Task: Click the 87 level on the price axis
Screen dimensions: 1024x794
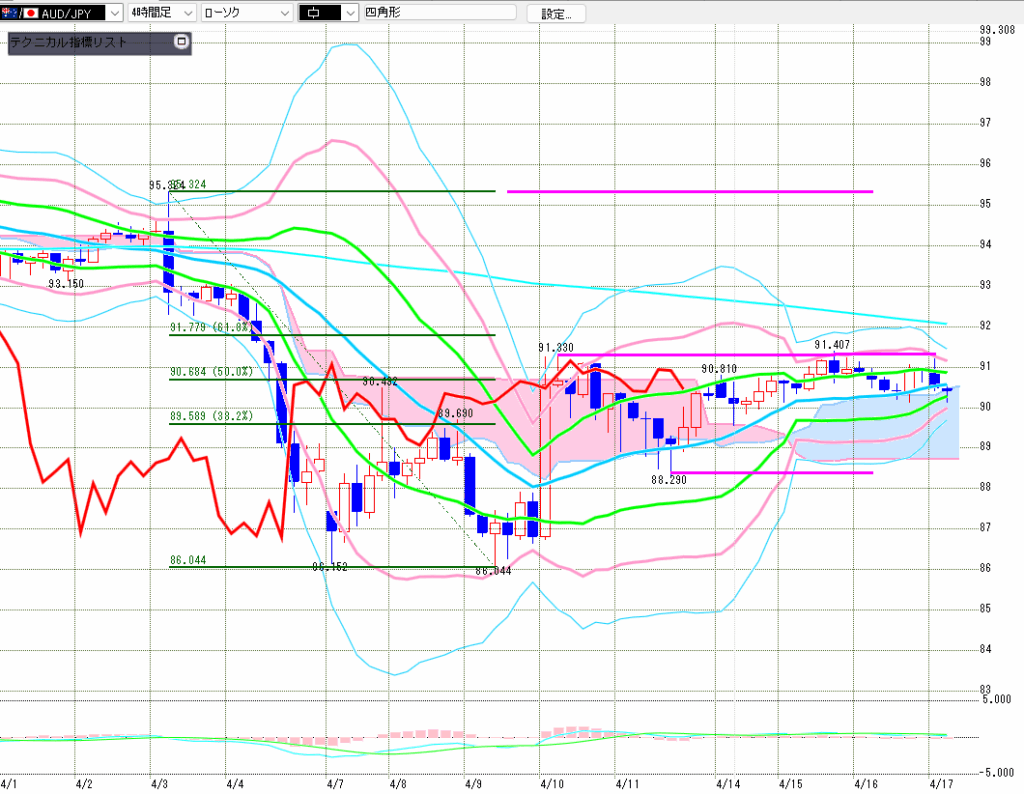Action: pos(985,527)
